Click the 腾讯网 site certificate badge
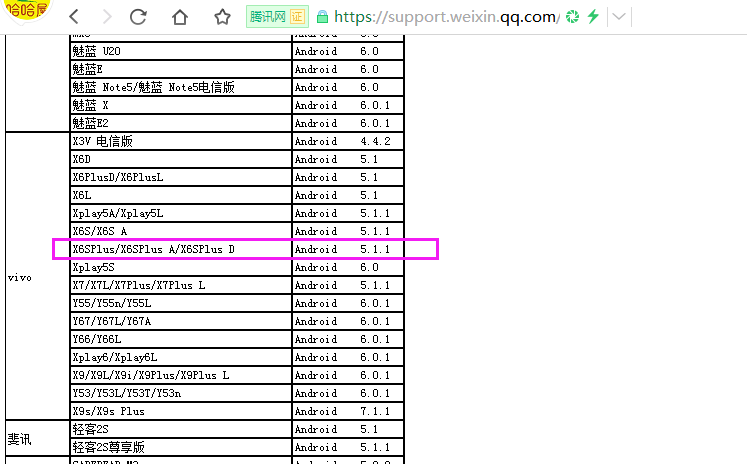Viewport: 747px width, 464px height. pos(277,17)
